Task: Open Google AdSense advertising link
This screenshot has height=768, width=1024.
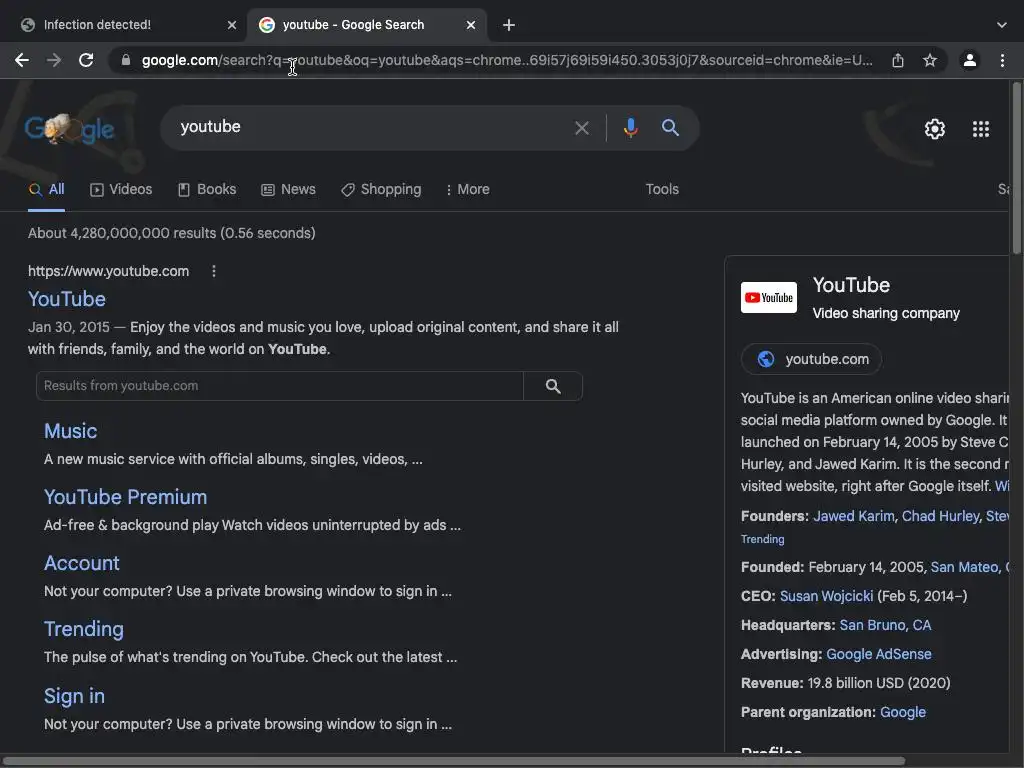Action: (x=878, y=654)
